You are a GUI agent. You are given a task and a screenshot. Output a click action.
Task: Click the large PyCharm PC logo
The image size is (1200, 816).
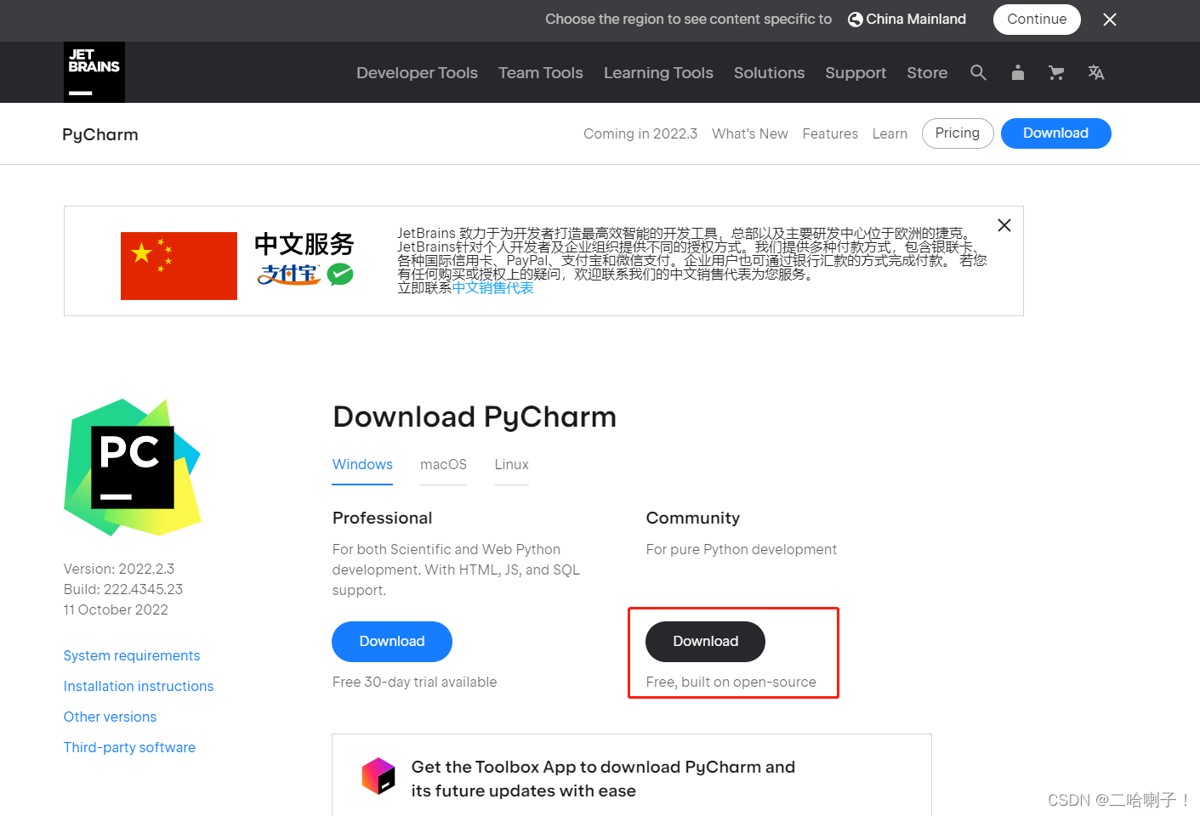tap(133, 467)
